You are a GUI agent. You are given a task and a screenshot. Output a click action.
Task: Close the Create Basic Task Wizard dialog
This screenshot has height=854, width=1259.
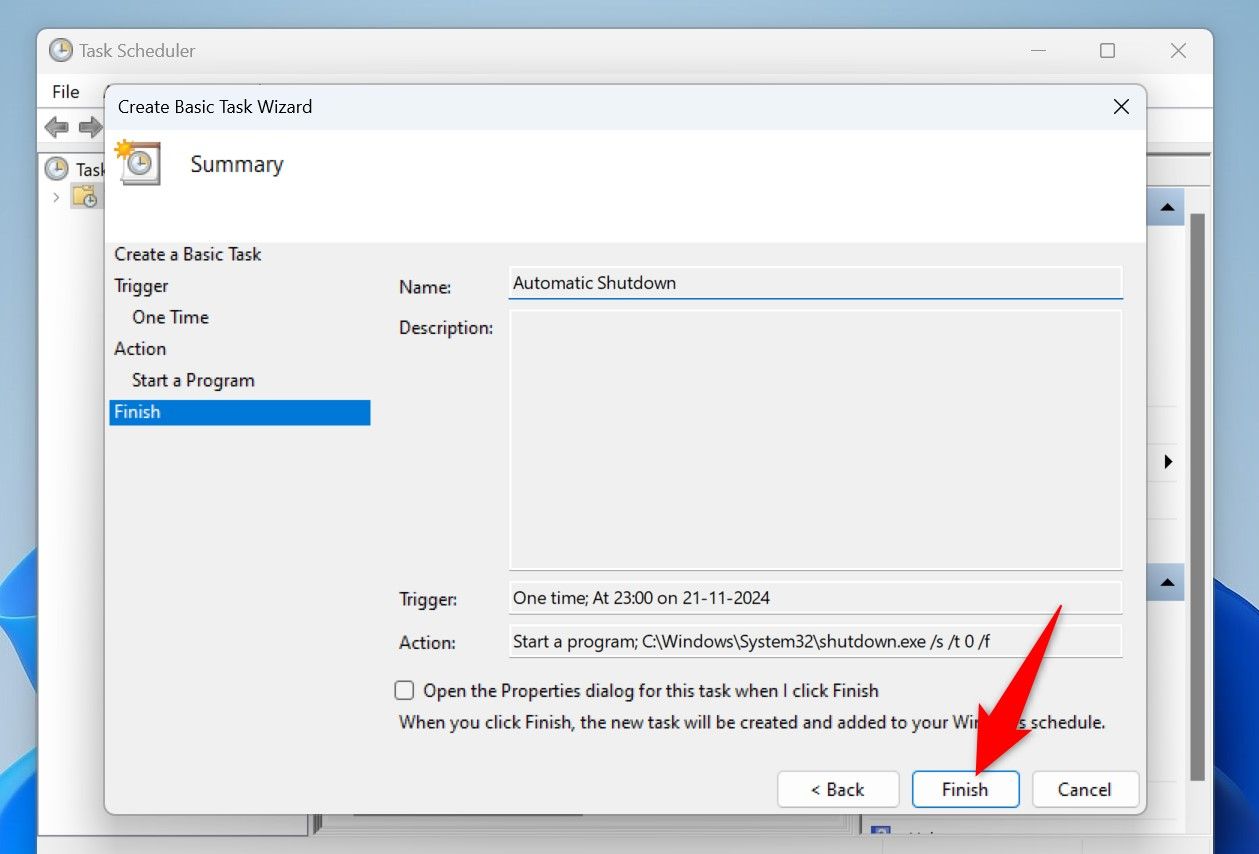[1121, 107]
